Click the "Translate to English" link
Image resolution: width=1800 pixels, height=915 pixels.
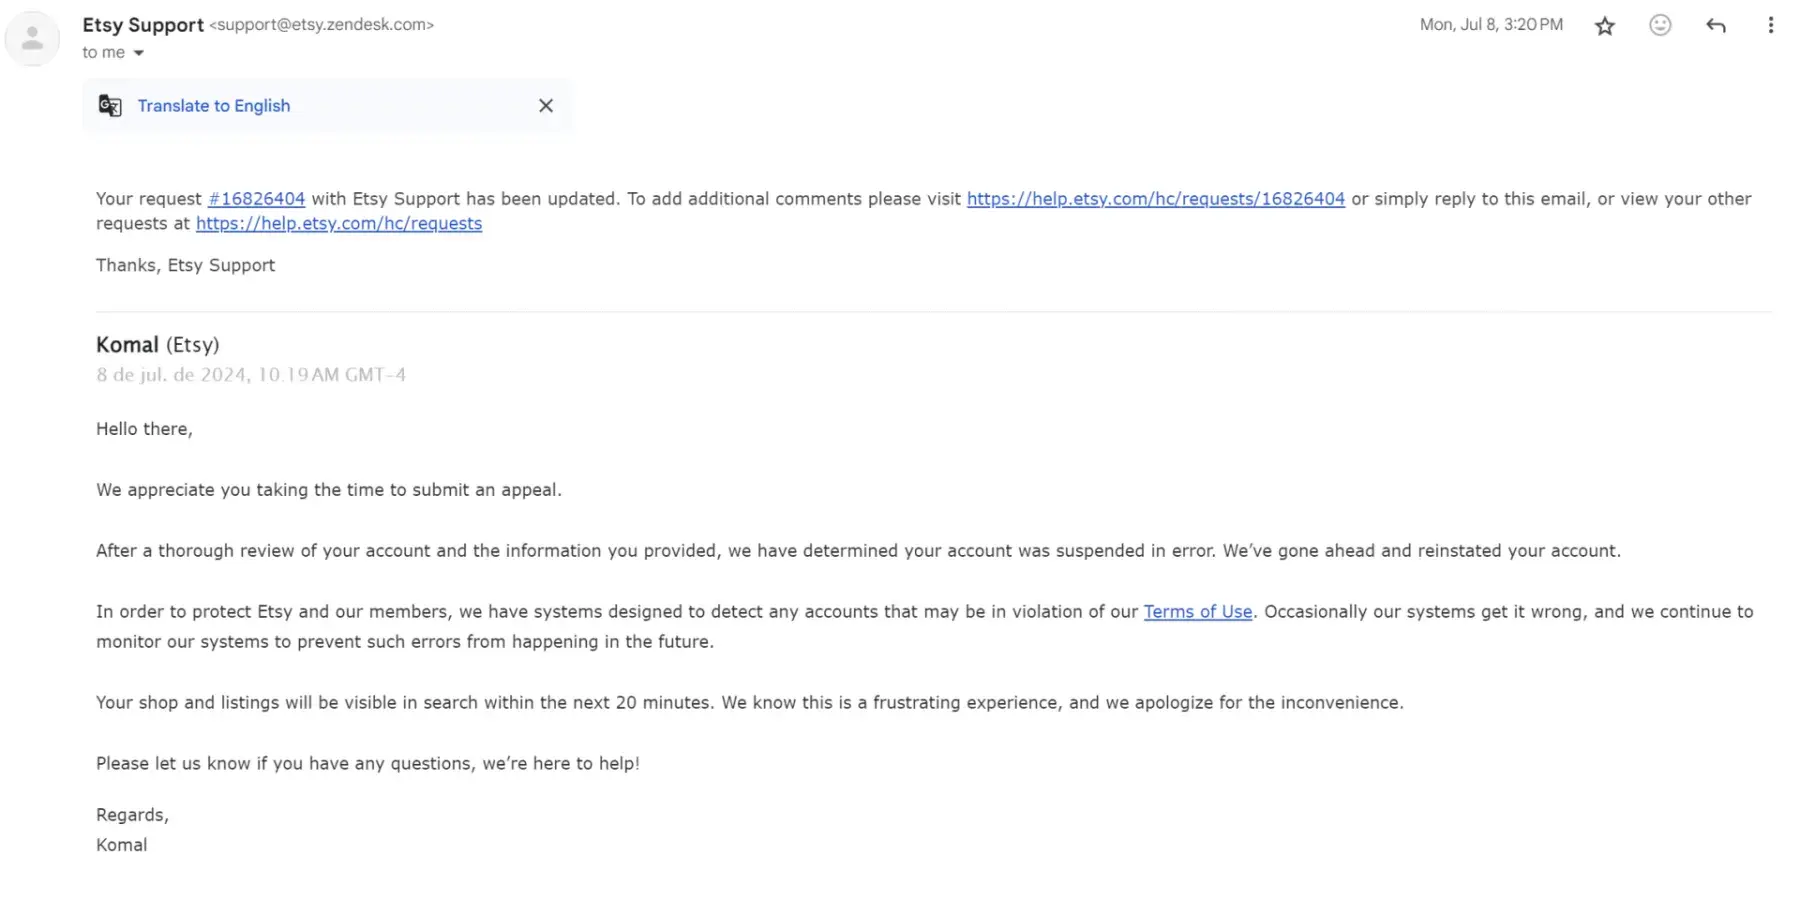(x=213, y=106)
